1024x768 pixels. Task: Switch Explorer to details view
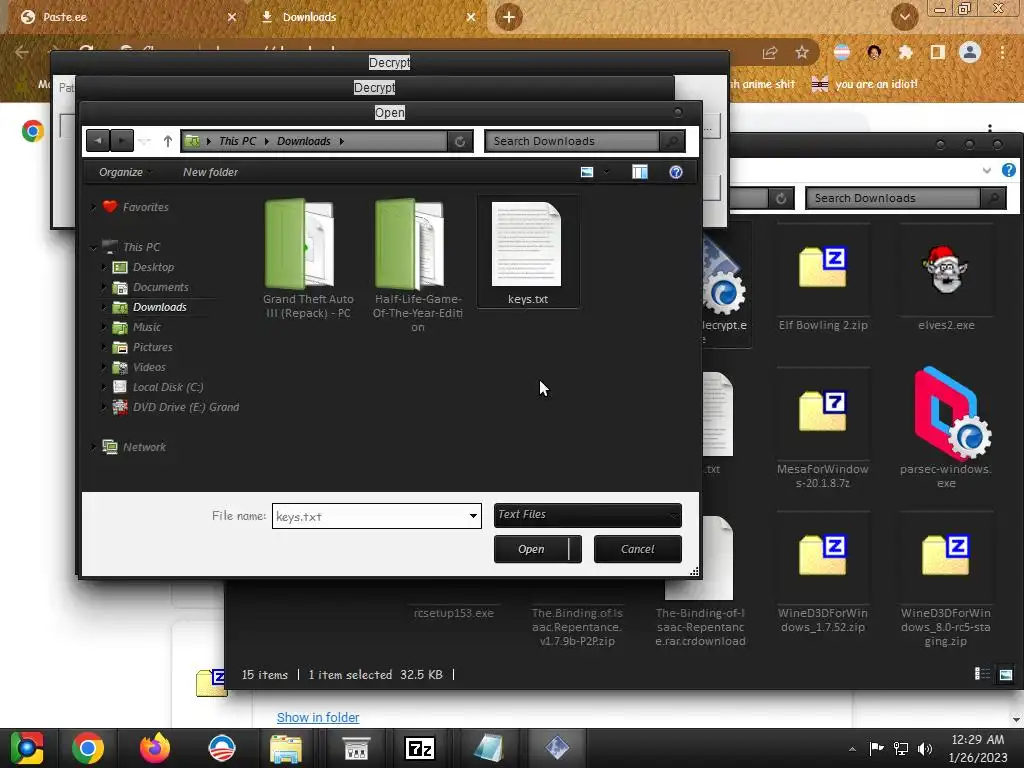(x=982, y=674)
